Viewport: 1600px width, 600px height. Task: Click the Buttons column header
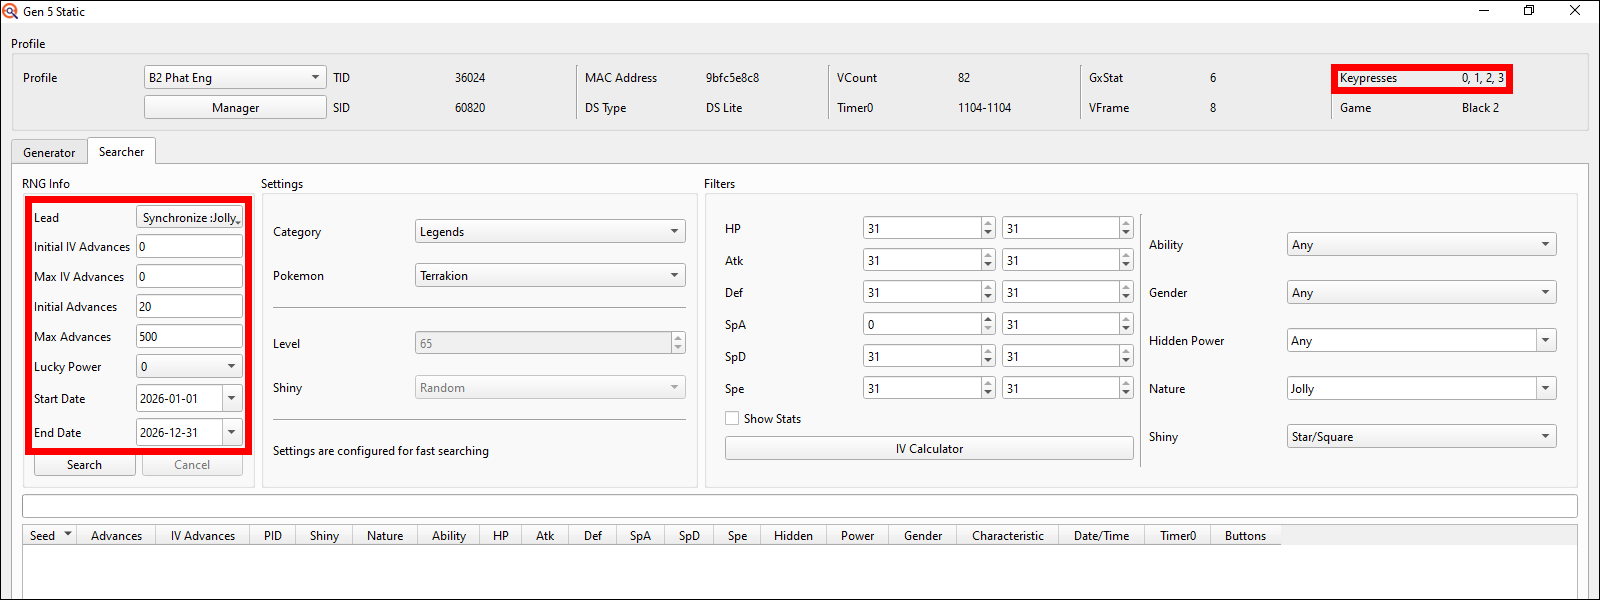point(1246,535)
